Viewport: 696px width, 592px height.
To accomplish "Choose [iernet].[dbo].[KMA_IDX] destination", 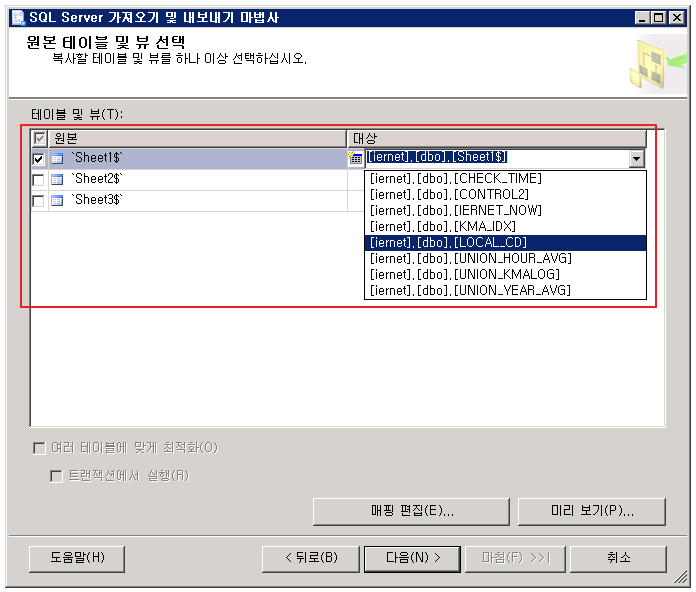I will [505, 226].
